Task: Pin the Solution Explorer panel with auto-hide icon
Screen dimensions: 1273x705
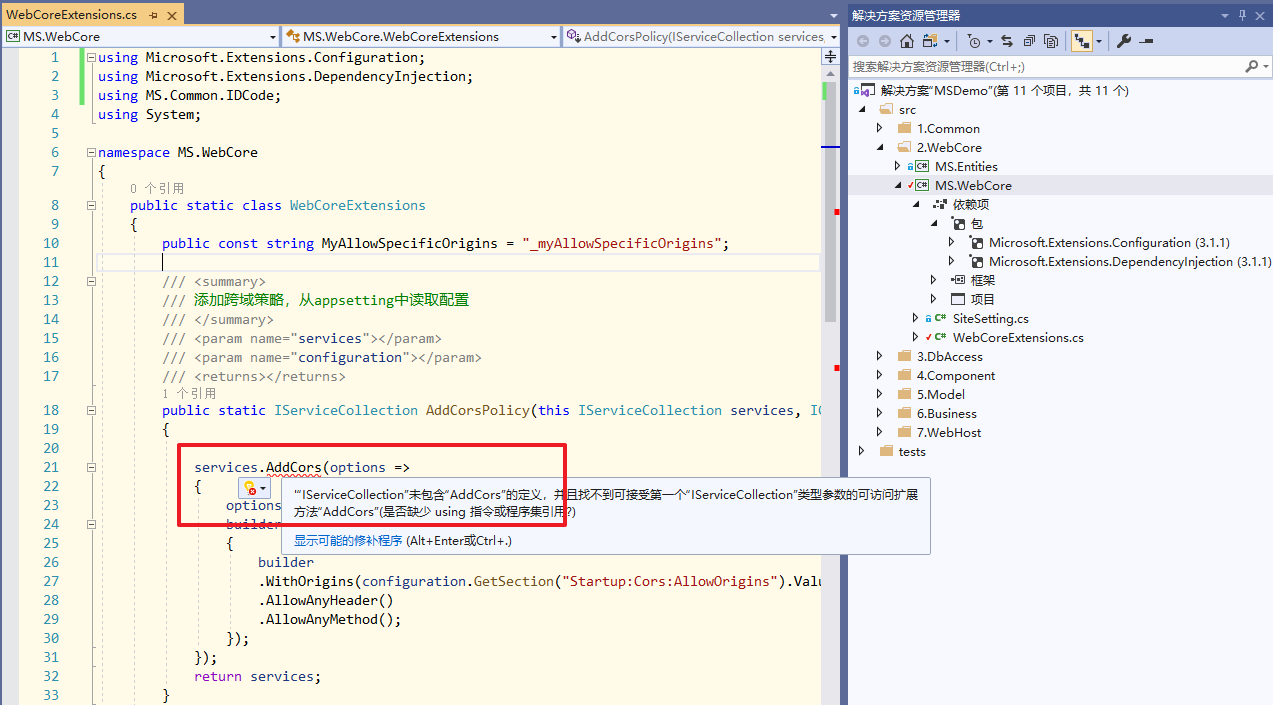Action: pos(1243,15)
